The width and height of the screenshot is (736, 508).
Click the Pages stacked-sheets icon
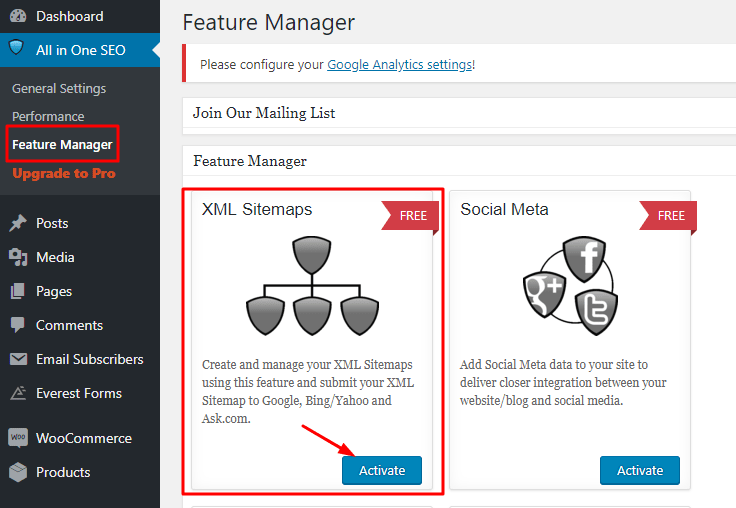[17, 291]
